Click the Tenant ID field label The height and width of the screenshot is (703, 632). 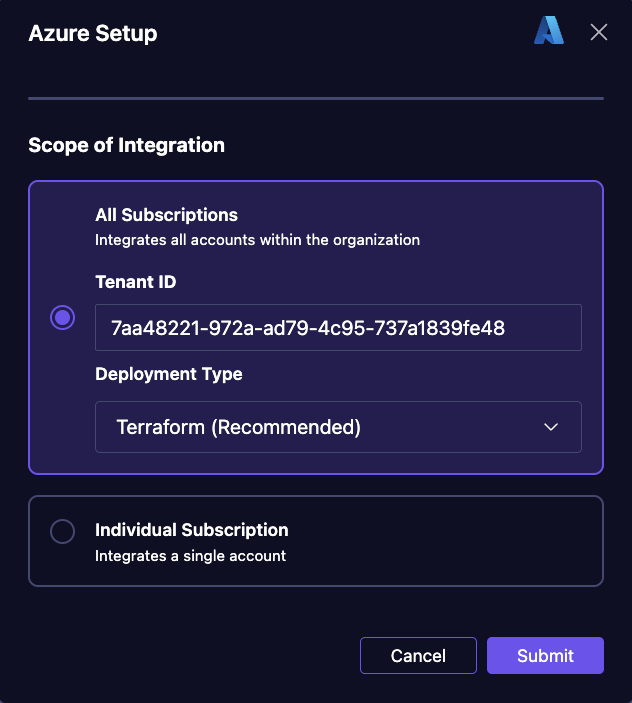pyautogui.click(x=135, y=282)
